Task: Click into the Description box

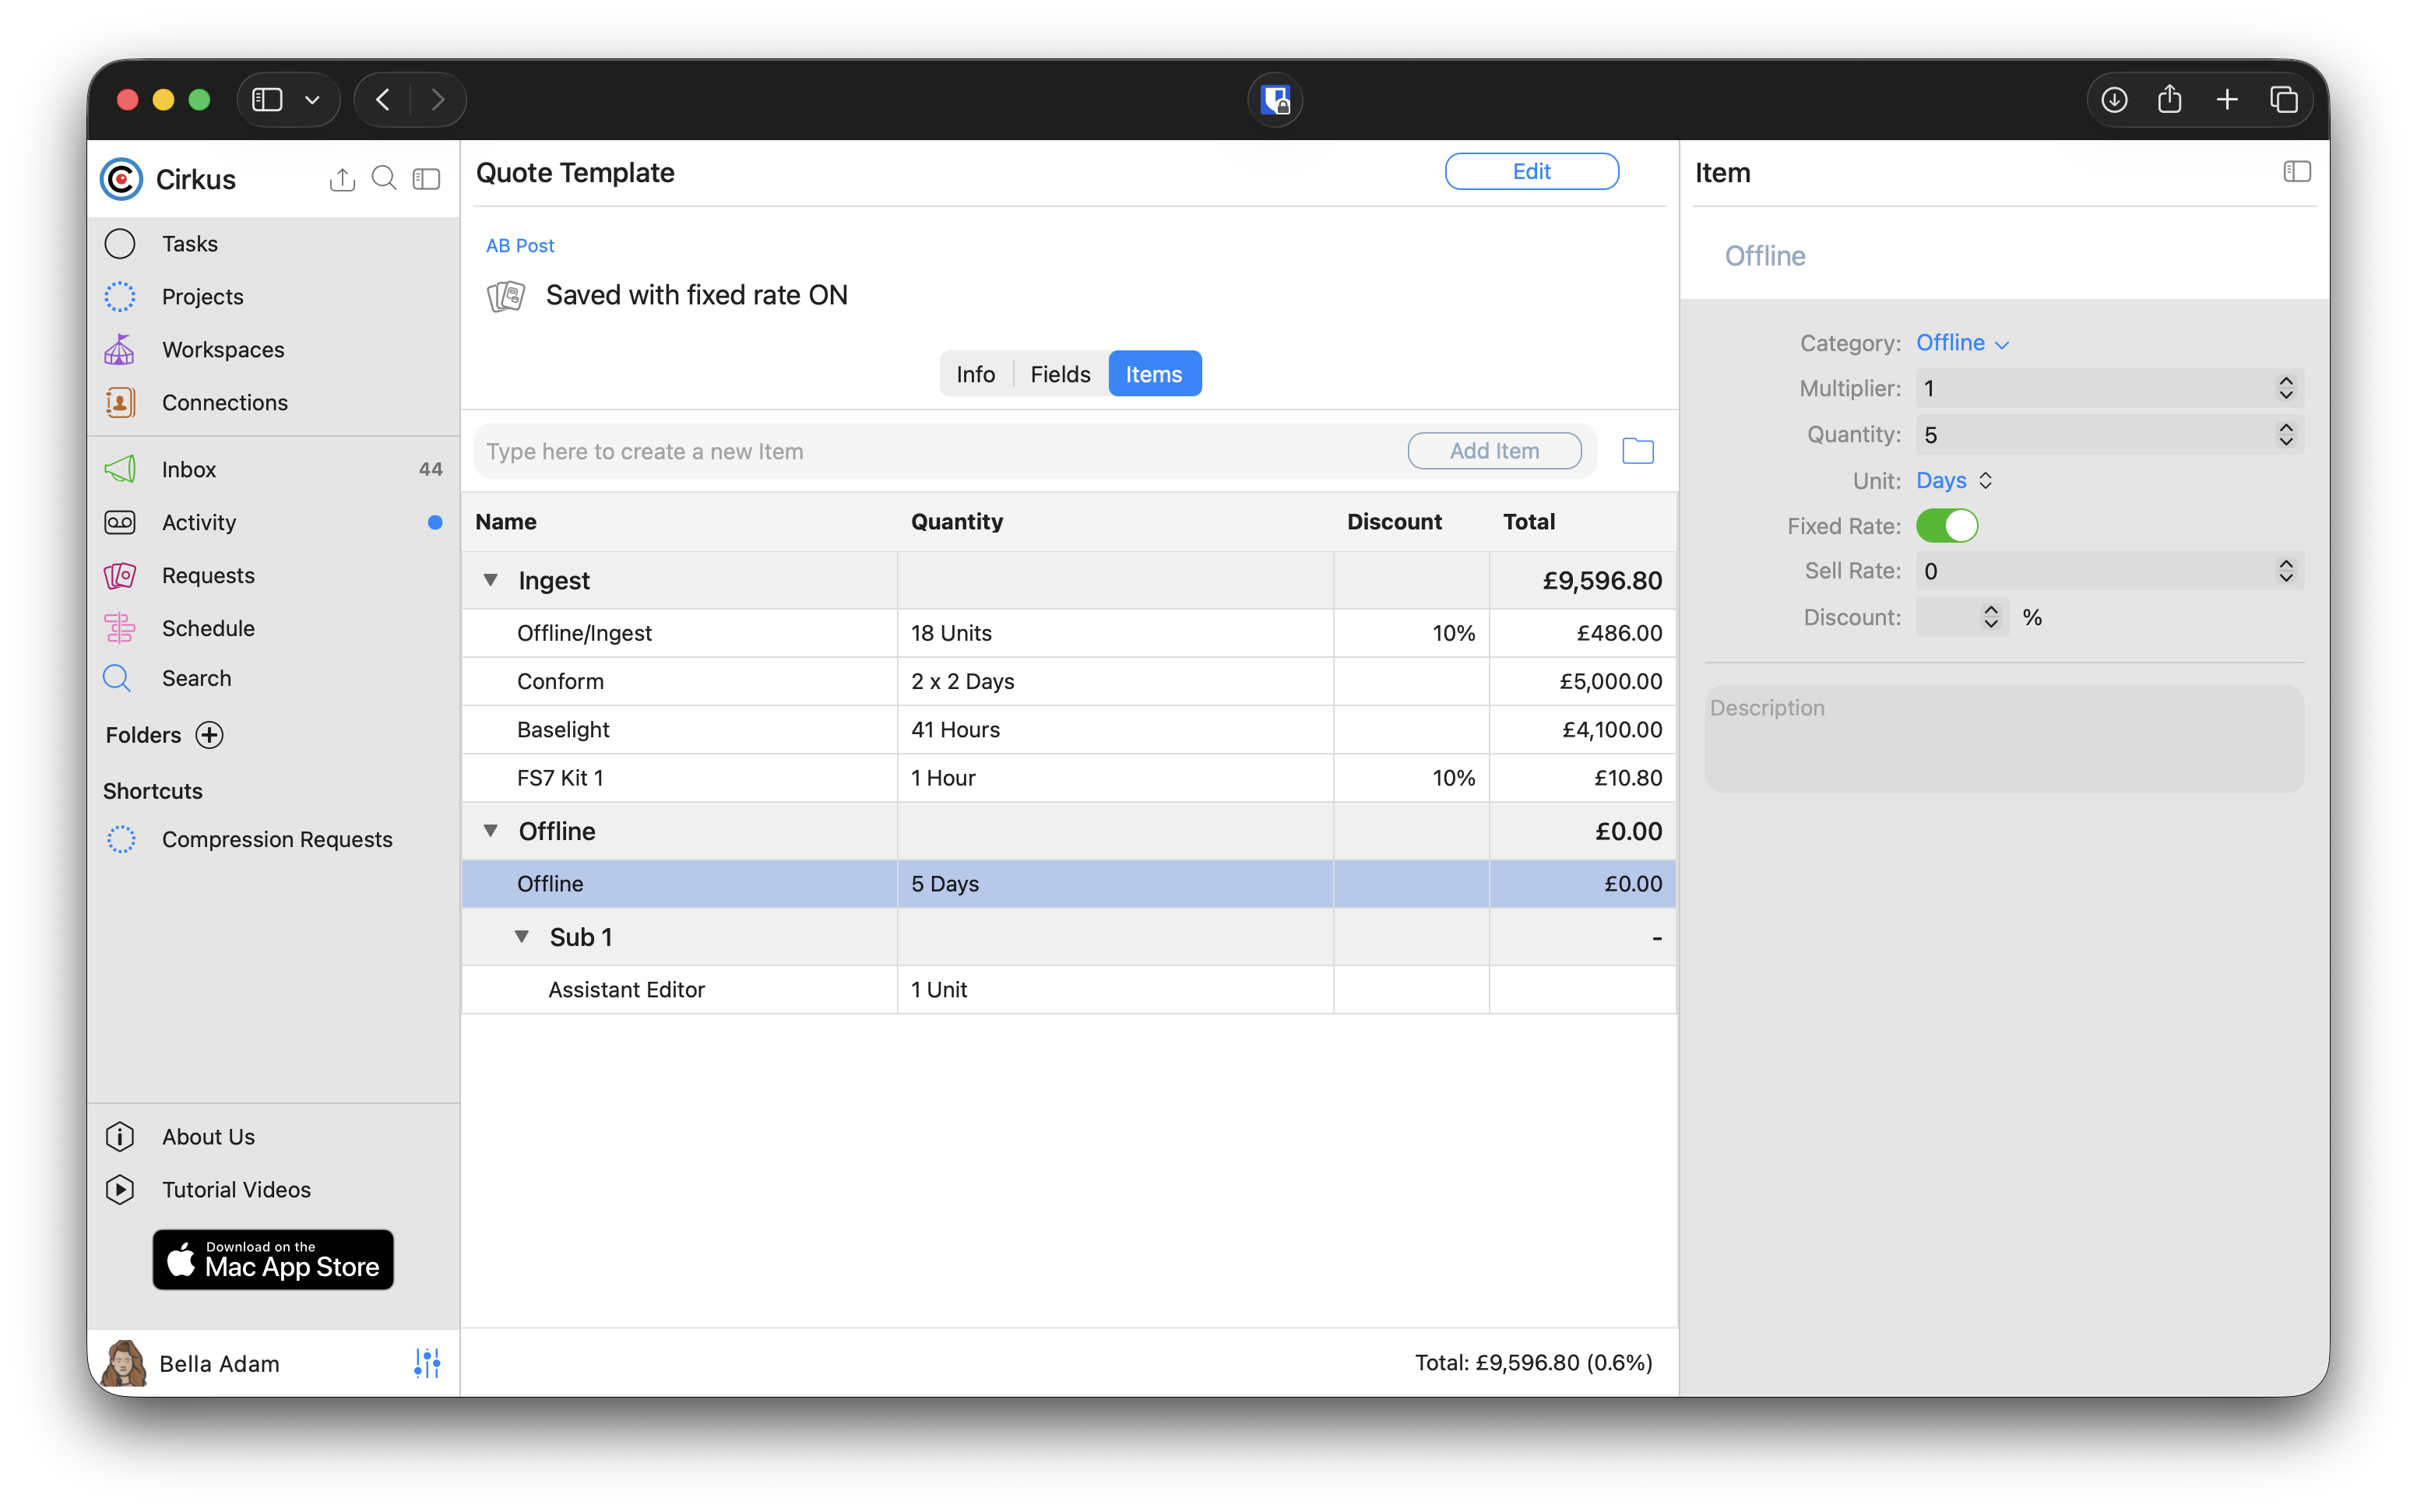Action: [2004, 739]
